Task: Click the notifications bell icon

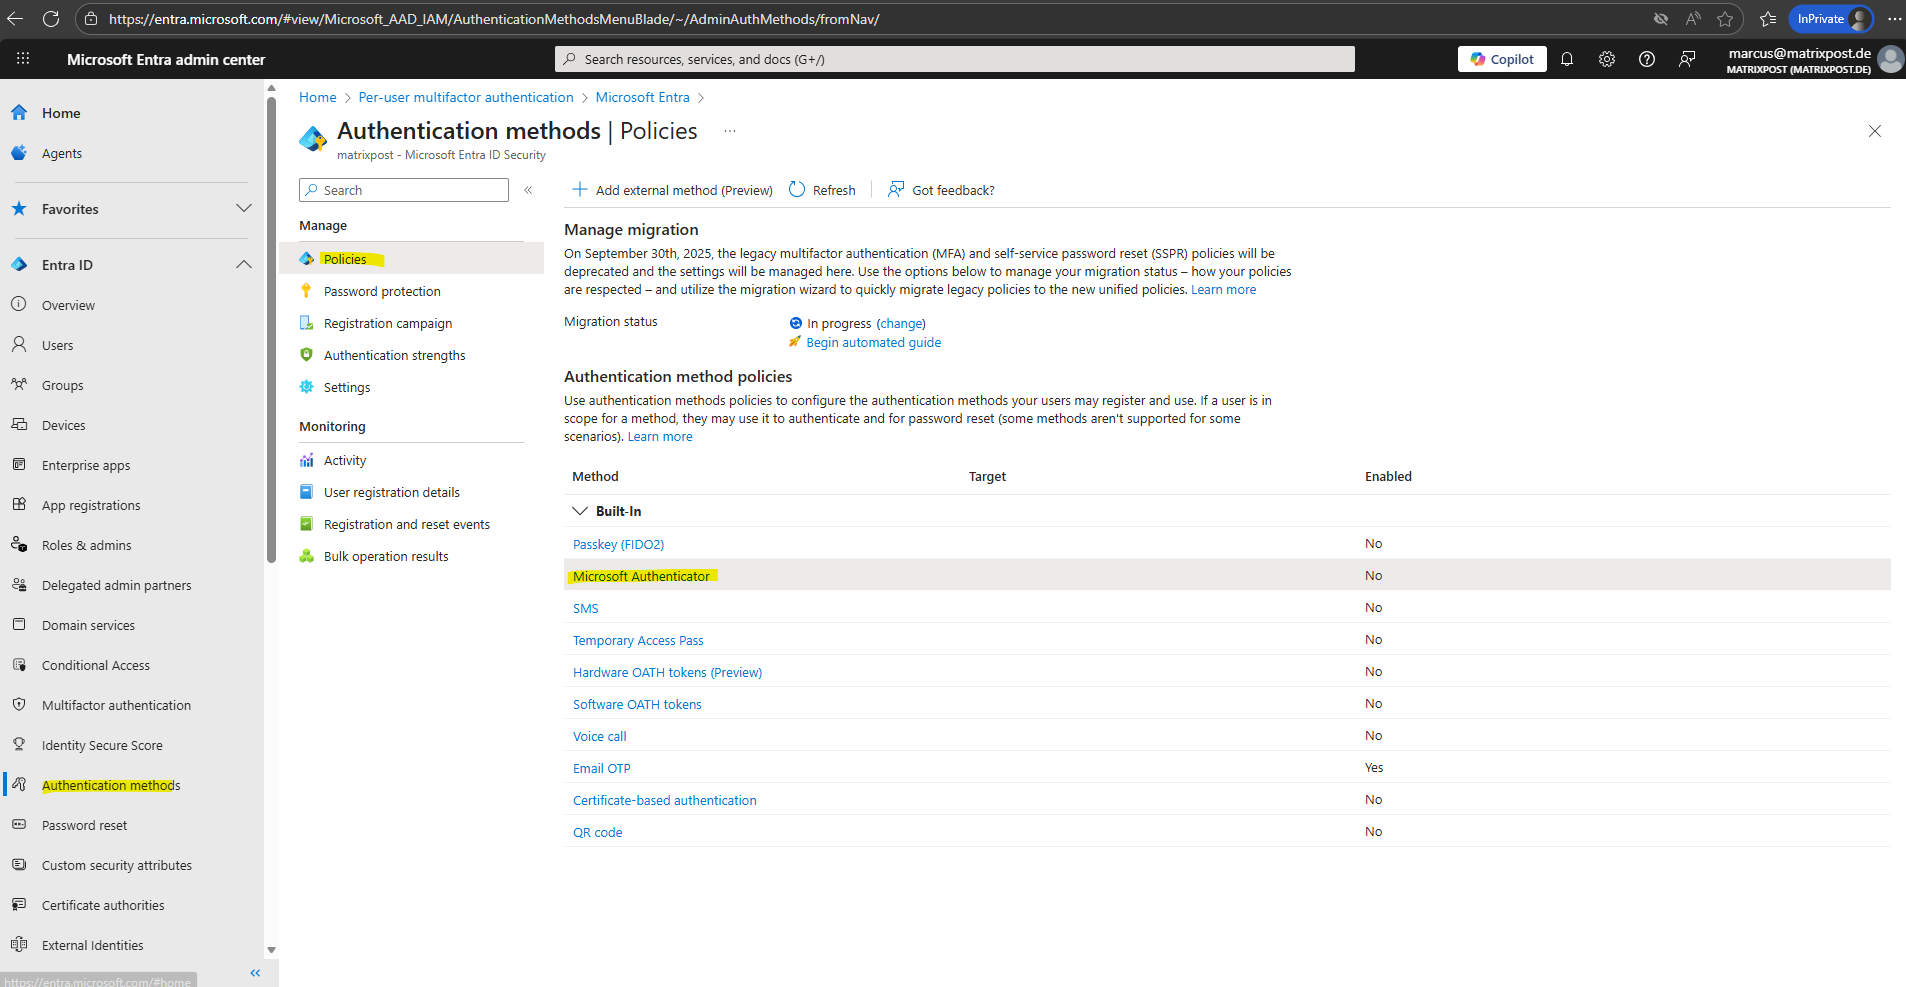Action: click(1567, 59)
